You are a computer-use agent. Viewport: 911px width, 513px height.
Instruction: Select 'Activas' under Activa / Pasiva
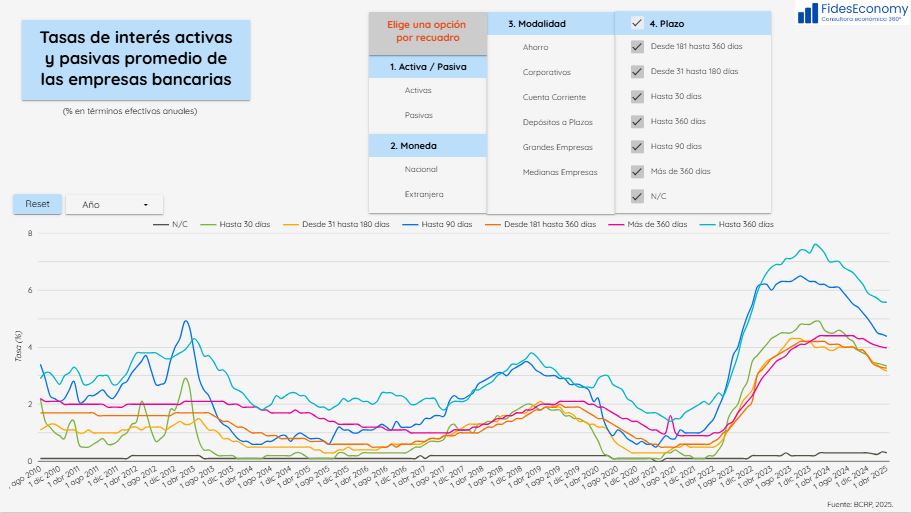pos(418,91)
